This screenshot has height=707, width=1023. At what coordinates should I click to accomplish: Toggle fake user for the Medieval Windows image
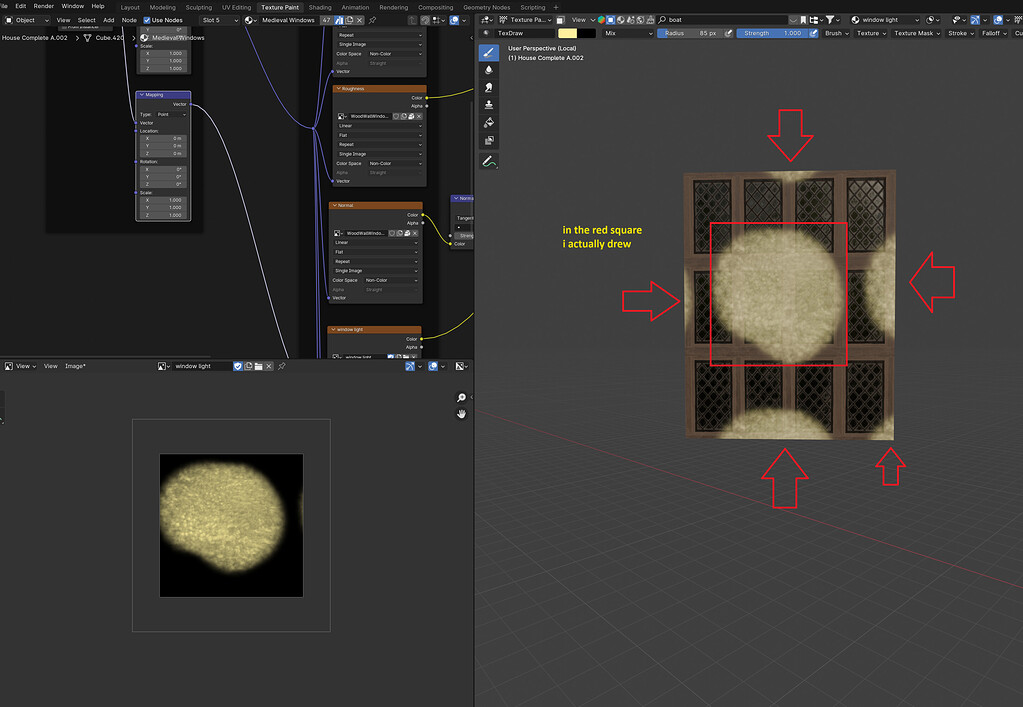pos(338,19)
